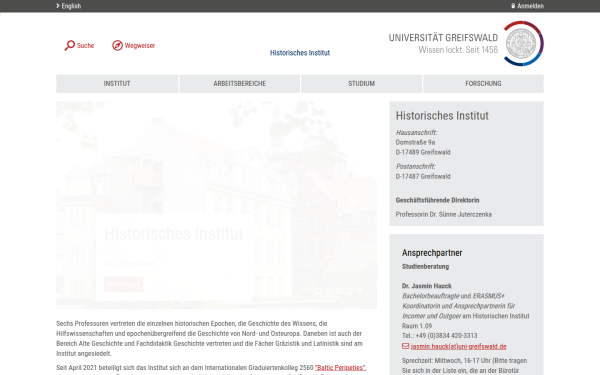
Task: Click the Studienberatung label
Action: click(x=426, y=266)
